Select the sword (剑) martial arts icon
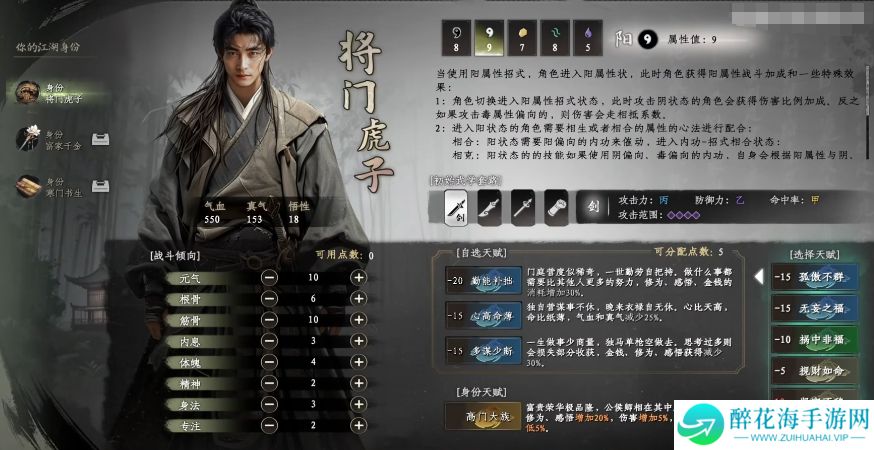874x450 pixels. coord(455,208)
